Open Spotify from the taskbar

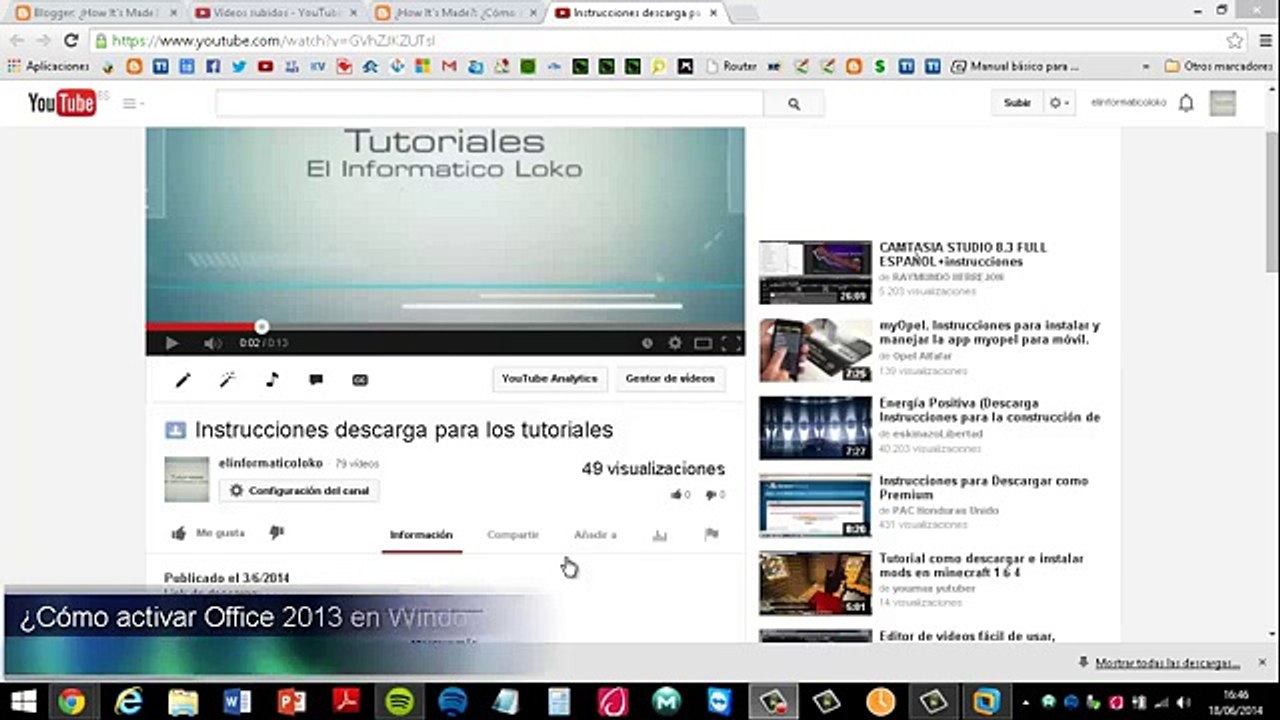point(400,701)
